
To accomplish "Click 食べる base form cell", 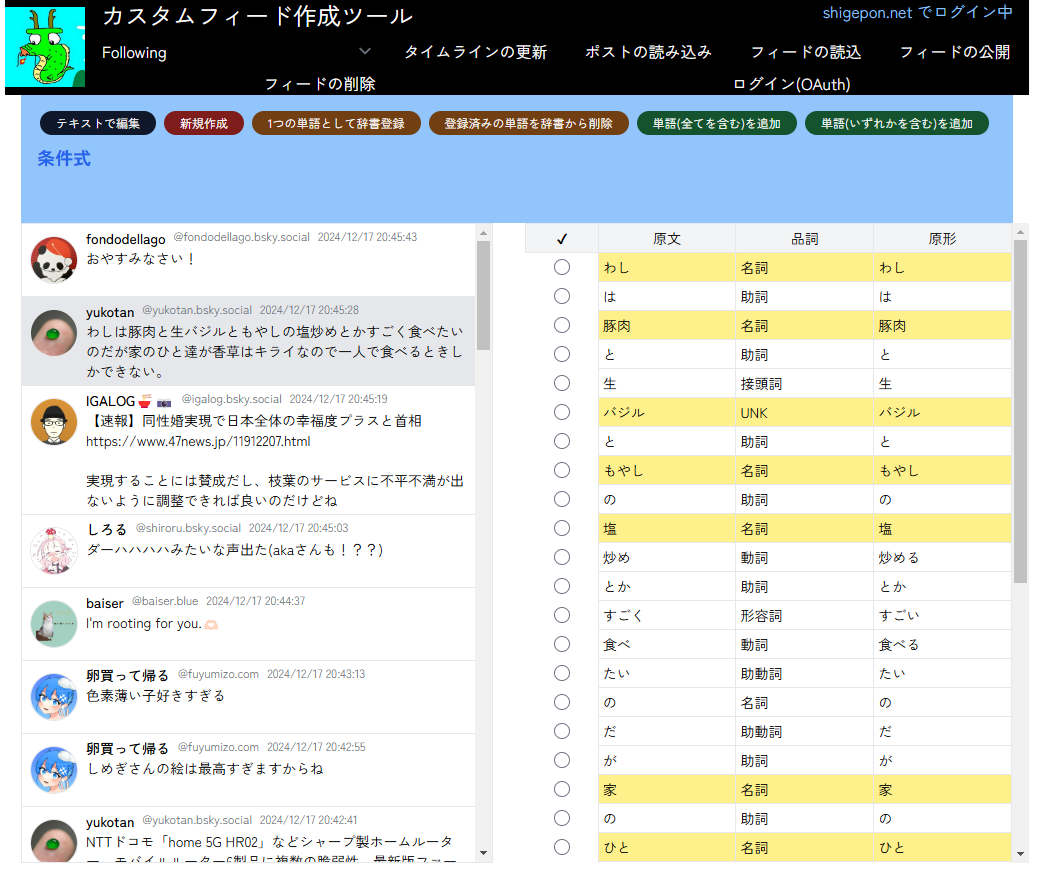I will click(x=942, y=644).
